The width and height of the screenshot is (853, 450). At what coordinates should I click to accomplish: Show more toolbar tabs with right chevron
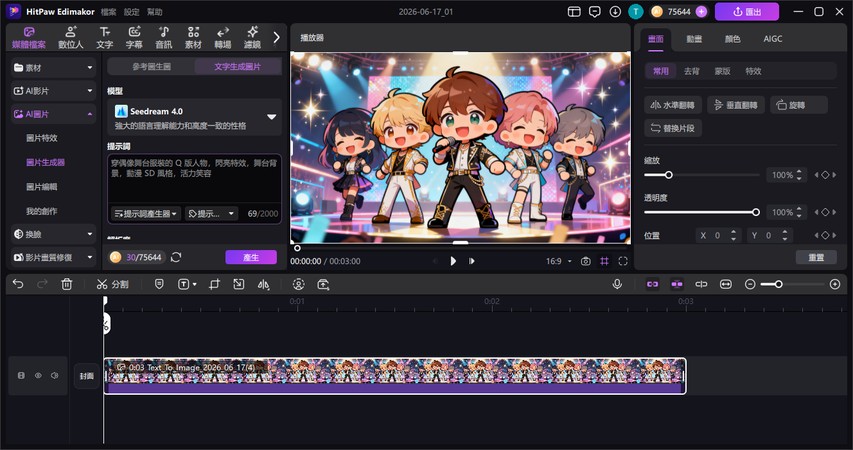(x=276, y=37)
